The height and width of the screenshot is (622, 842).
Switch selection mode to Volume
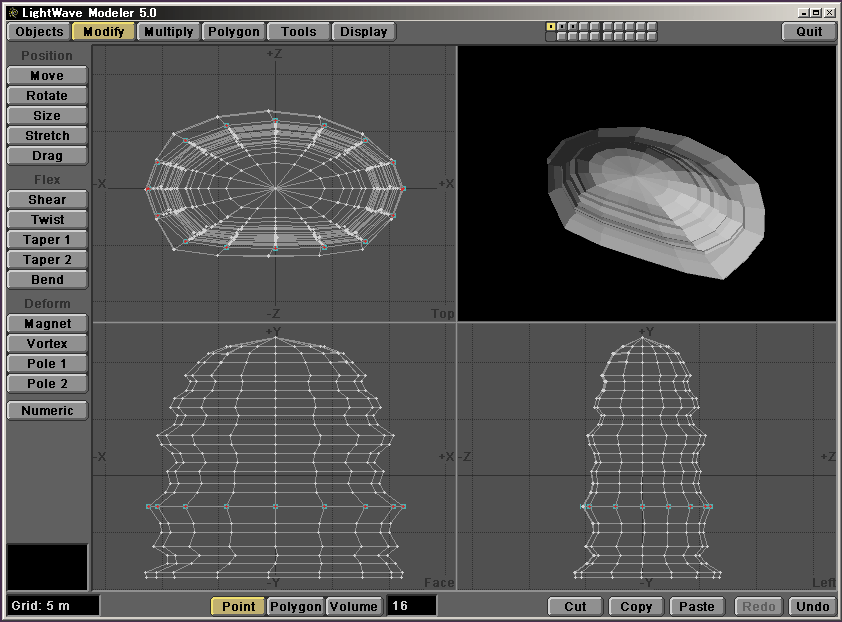pyautogui.click(x=354, y=606)
